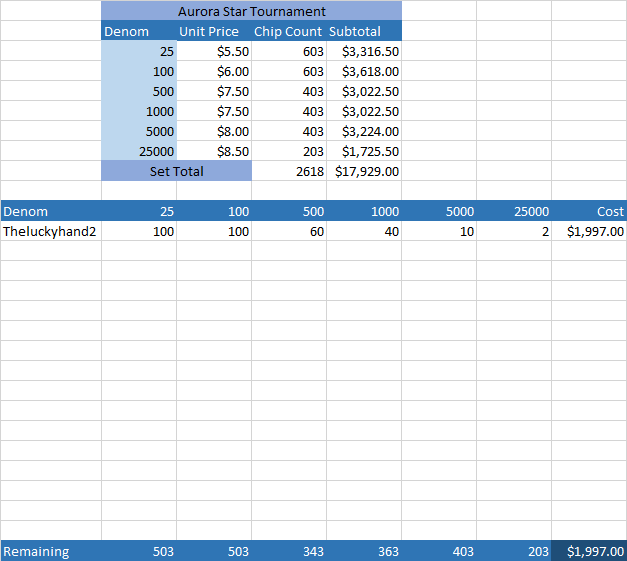Click the $1,997.00 cost cell for Theluckyhand2

click(588, 231)
